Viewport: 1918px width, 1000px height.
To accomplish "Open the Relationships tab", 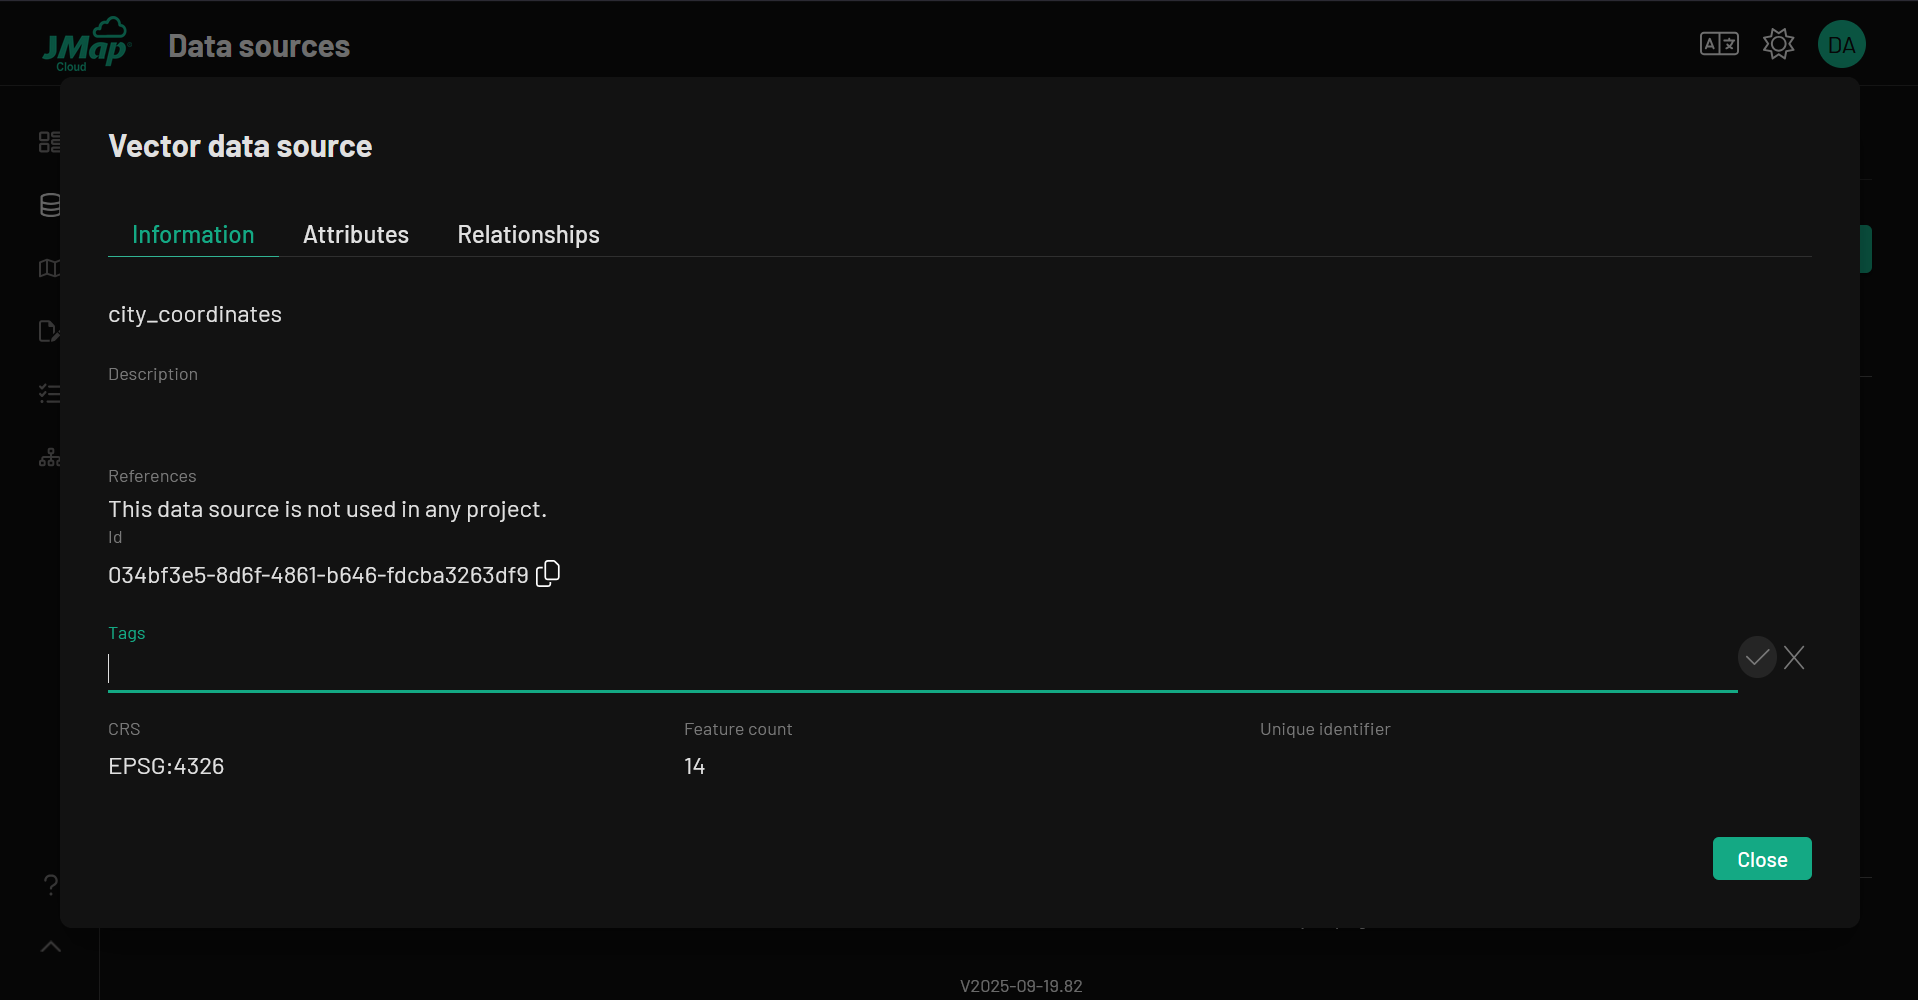I will [528, 235].
